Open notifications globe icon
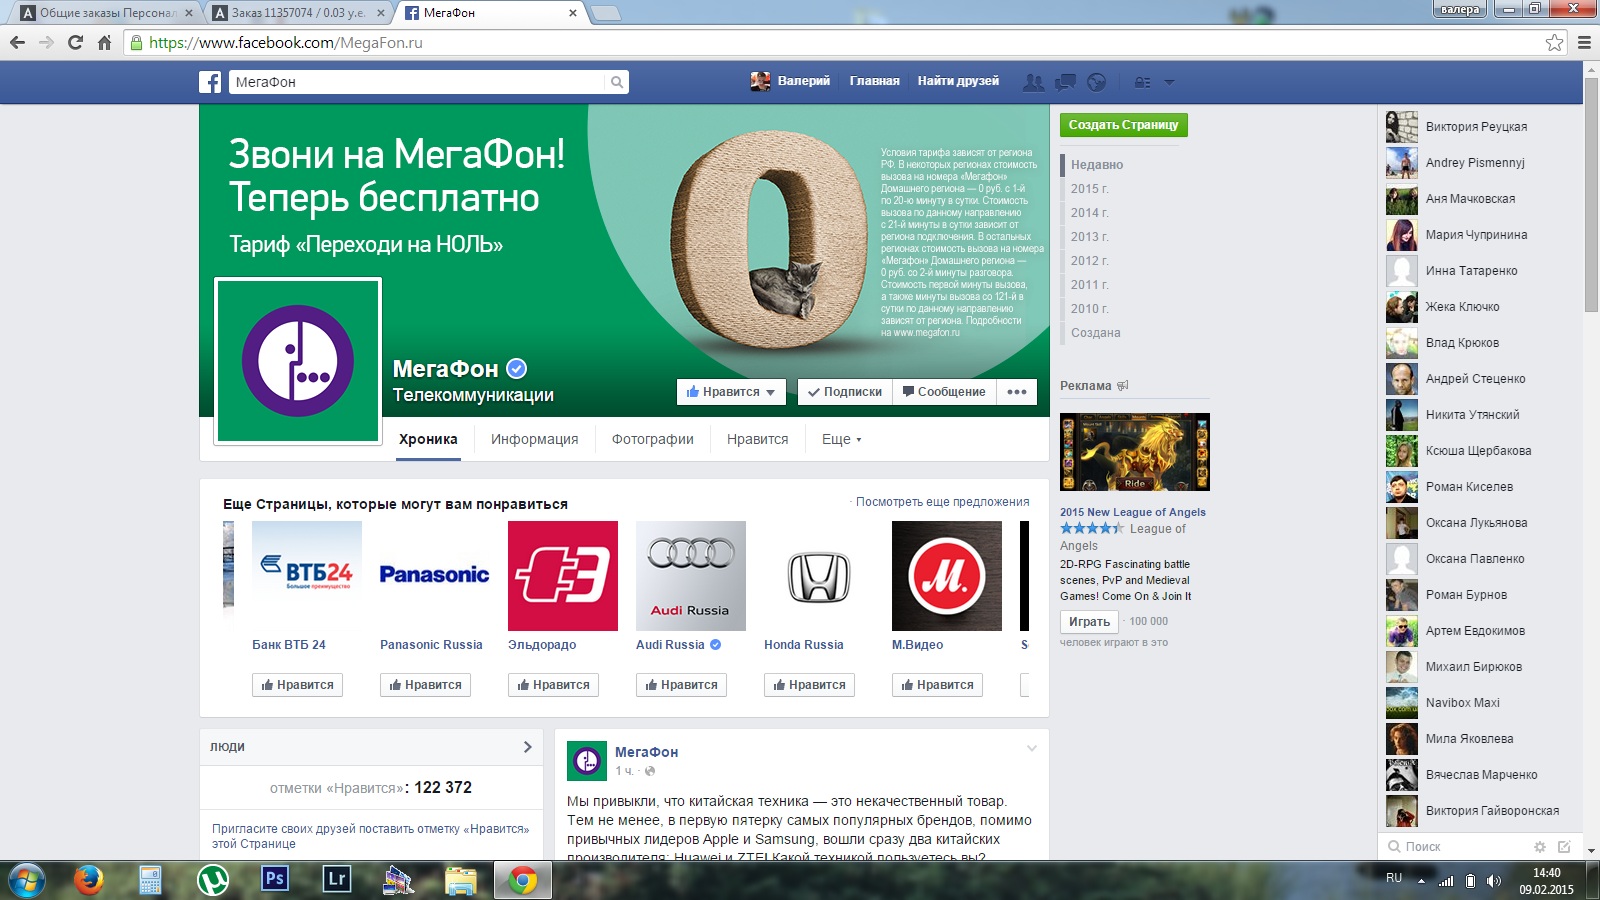The image size is (1600, 900). pos(1096,82)
